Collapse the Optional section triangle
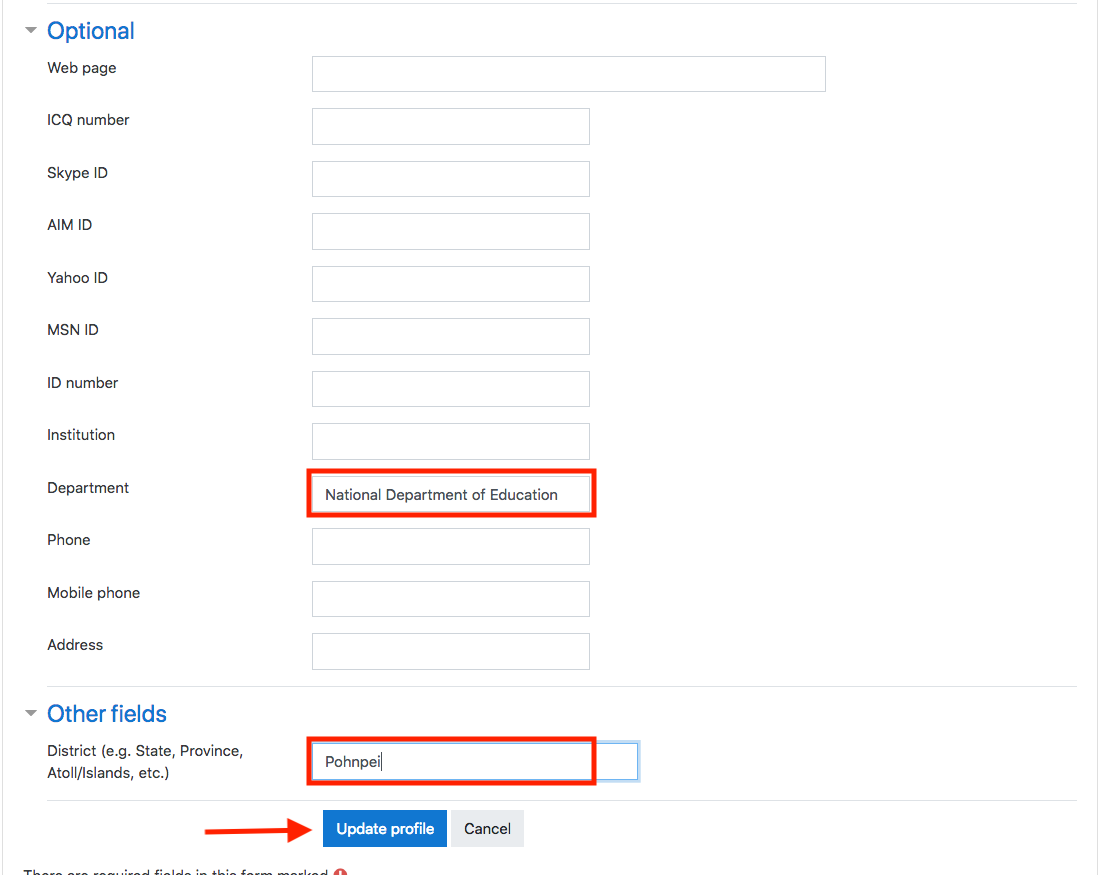The width and height of the screenshot is (1101, 875). (x=30, y=30)
